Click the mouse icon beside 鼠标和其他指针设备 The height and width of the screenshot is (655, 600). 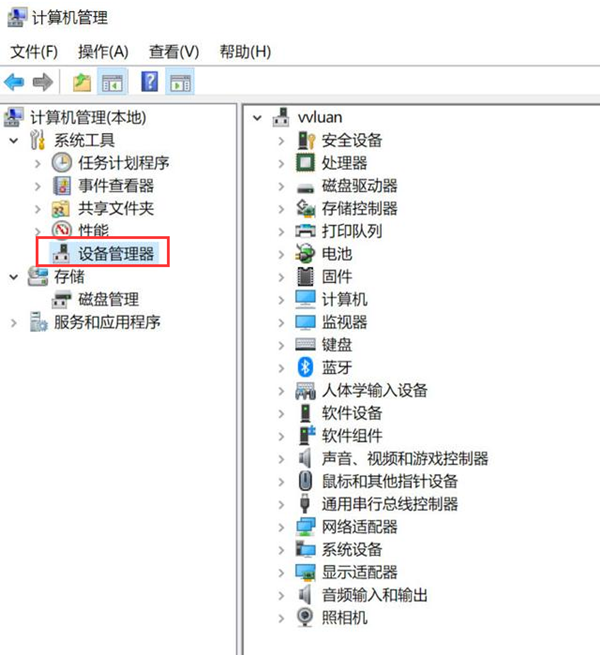click(305, 481)
